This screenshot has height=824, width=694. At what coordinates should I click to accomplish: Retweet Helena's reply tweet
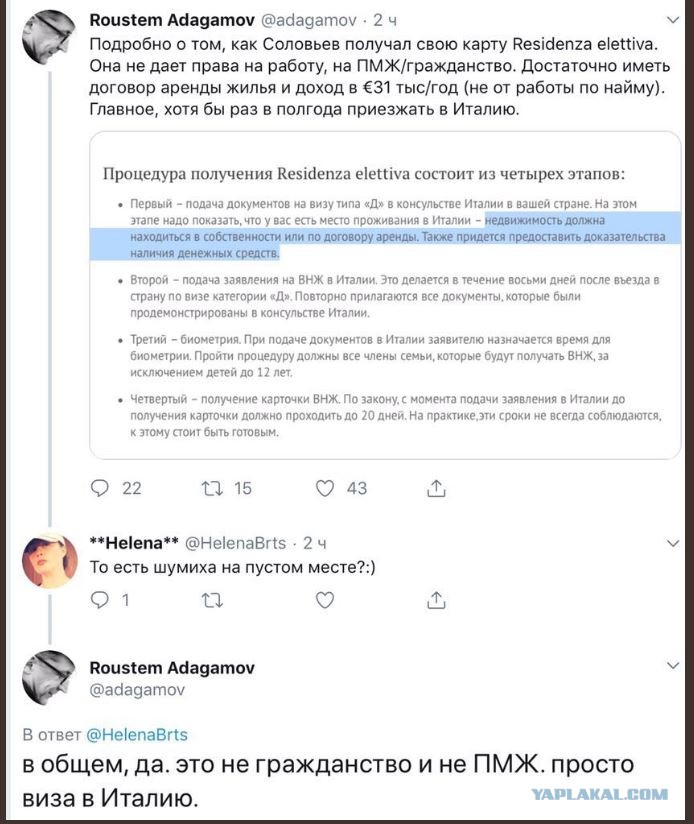pos(211,600)
